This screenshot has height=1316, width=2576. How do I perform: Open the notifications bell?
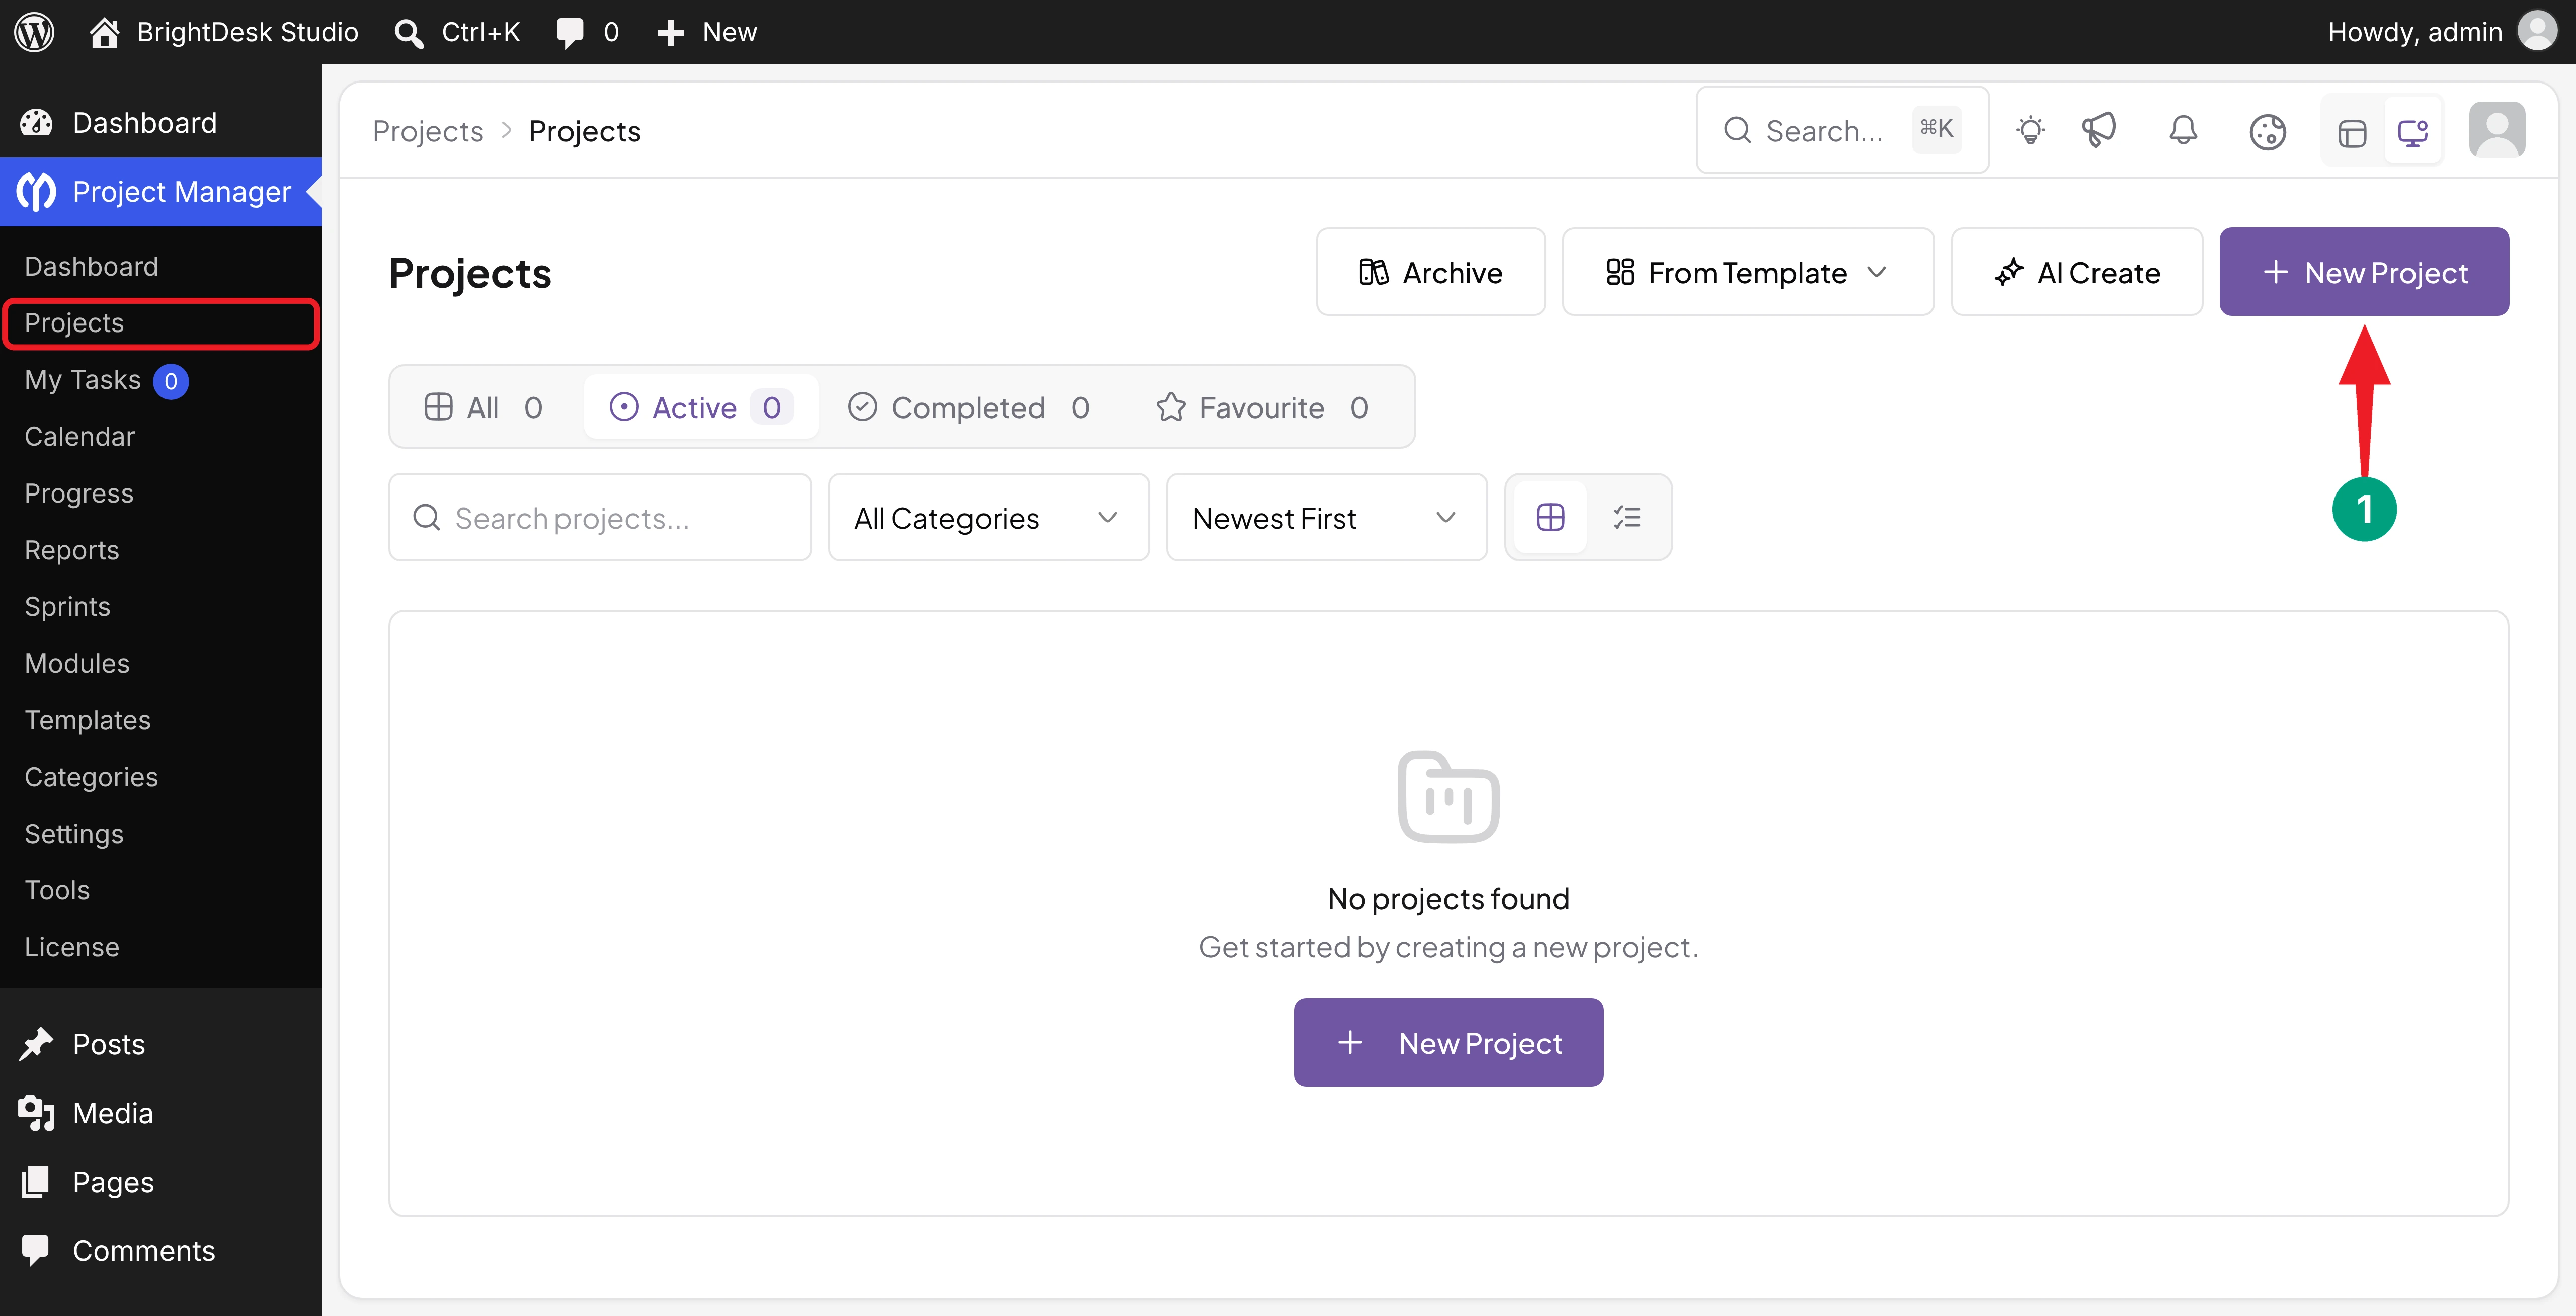tap(2183, 131)
